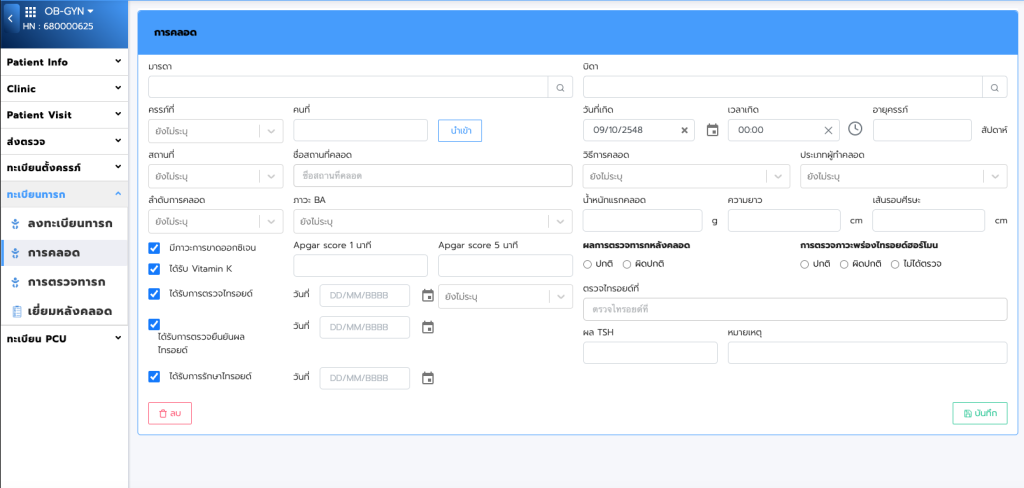
Task: Clear the birth date 09/10/2548 value
Action: coord(685,130)
